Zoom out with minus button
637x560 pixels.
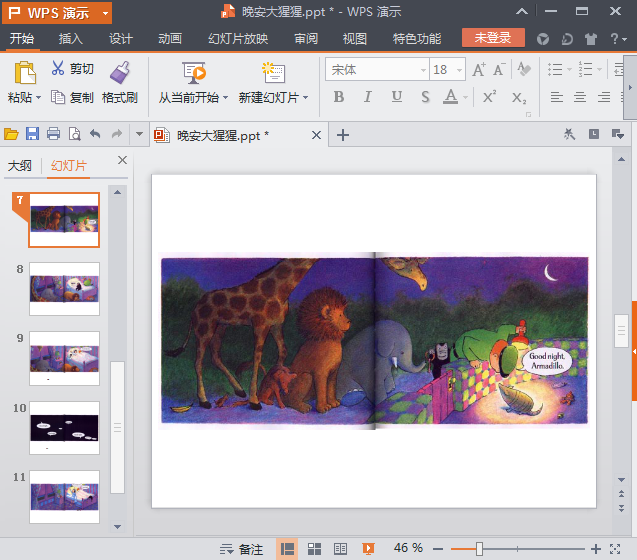(438, 549)
